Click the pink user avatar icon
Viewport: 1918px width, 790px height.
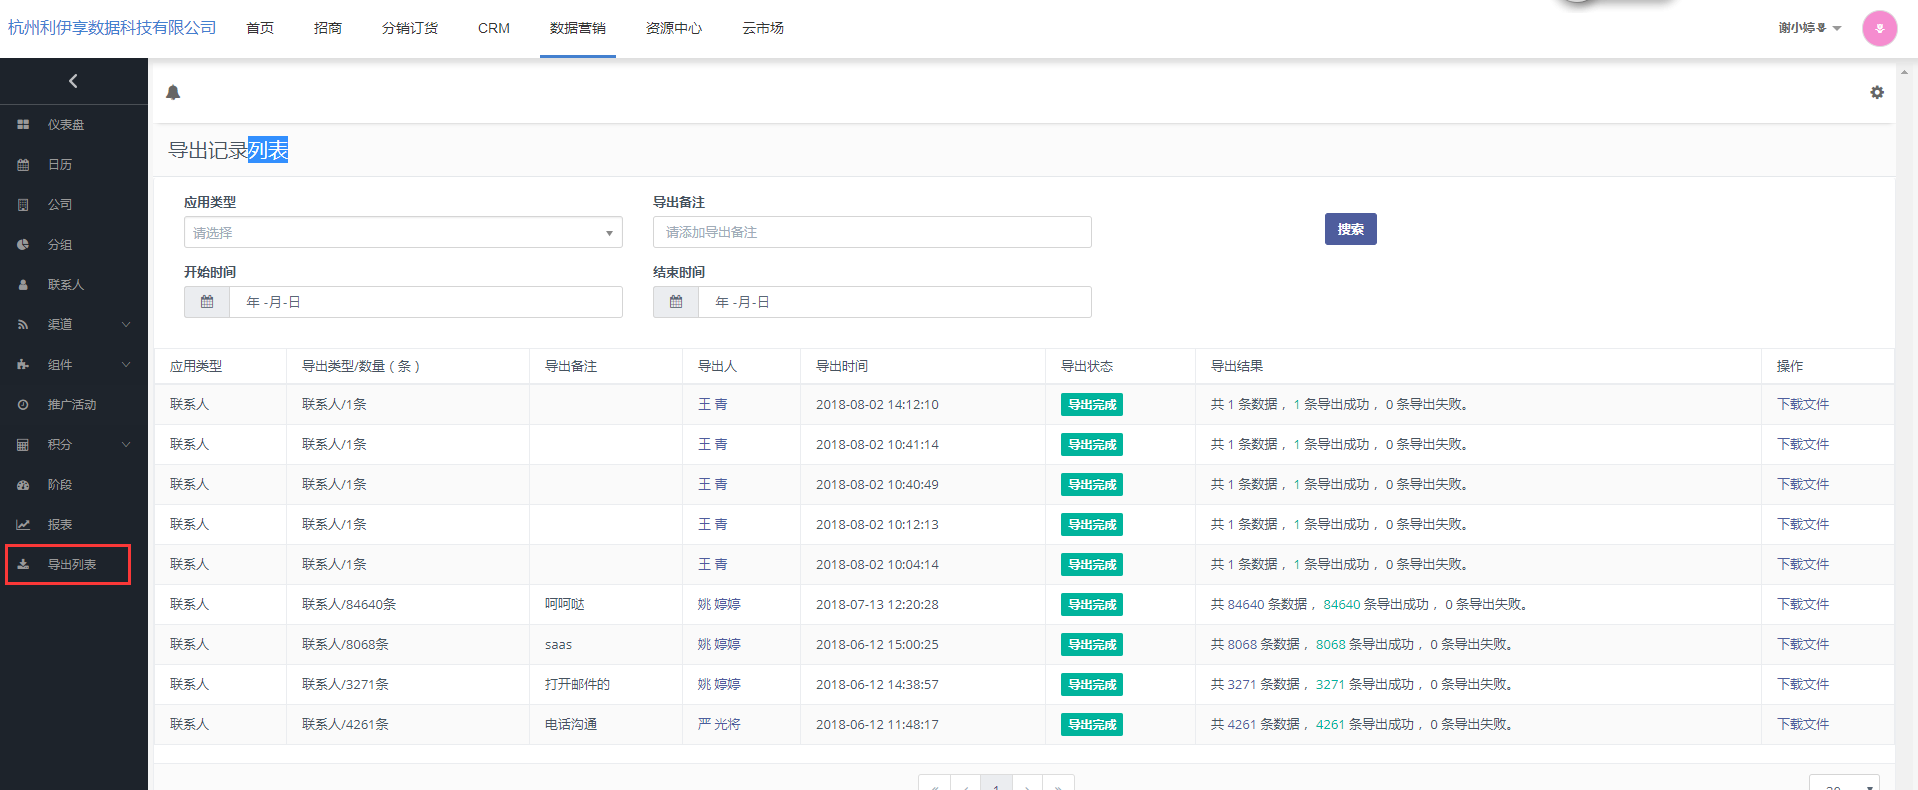coord(1879,28)
